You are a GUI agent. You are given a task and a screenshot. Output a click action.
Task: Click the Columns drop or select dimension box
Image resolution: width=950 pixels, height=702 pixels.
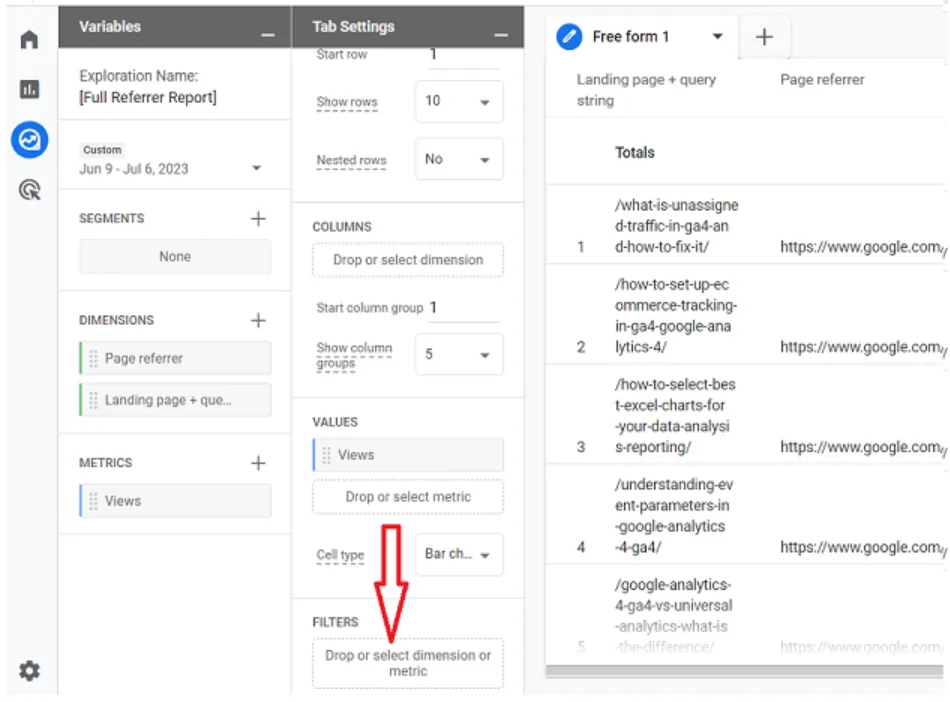pos(408,260)
